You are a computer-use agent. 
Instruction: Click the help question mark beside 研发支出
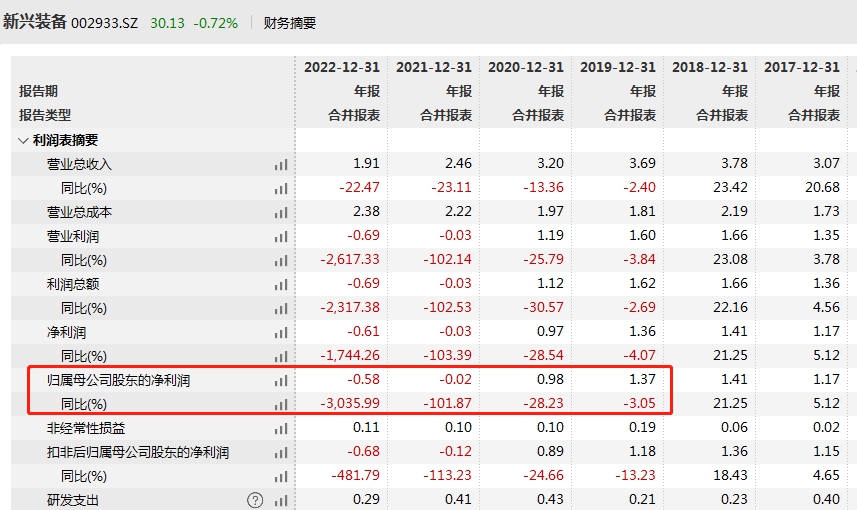(255, 500)
